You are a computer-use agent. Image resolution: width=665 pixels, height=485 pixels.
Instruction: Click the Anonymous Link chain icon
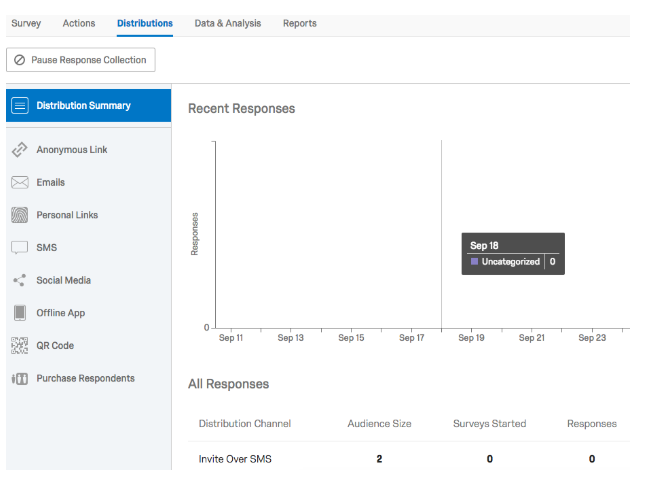20,150
